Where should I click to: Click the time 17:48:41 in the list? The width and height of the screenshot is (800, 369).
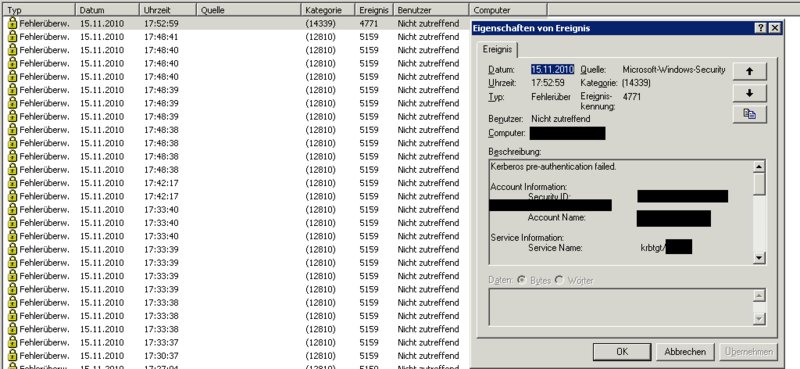pos(161,36)
